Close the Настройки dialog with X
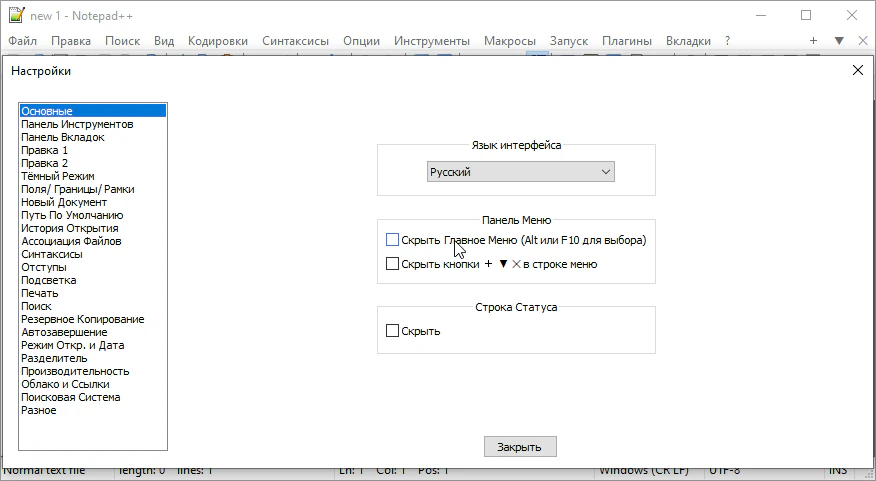This screenshot has width=876, height=481. click(857, 70)
